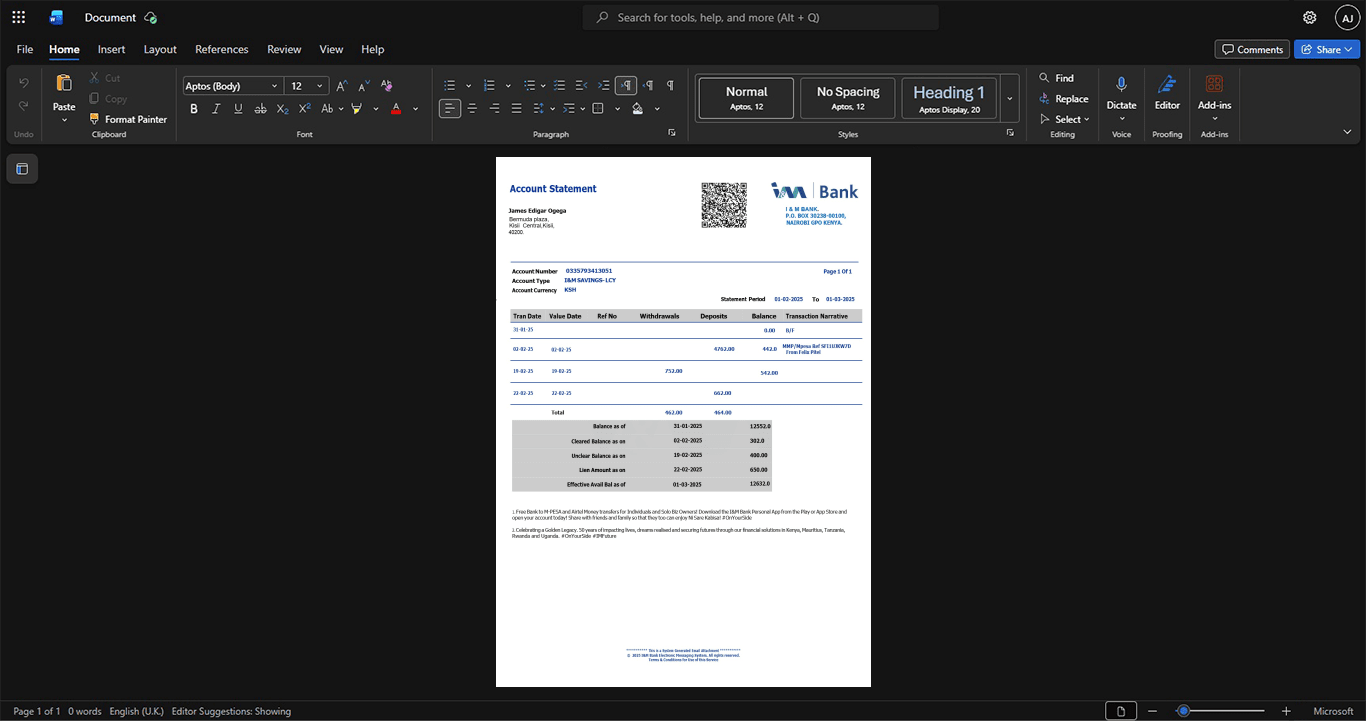1366x721 pixels.
Task: Switch to the References tab
Action: (x=222, y=49)
